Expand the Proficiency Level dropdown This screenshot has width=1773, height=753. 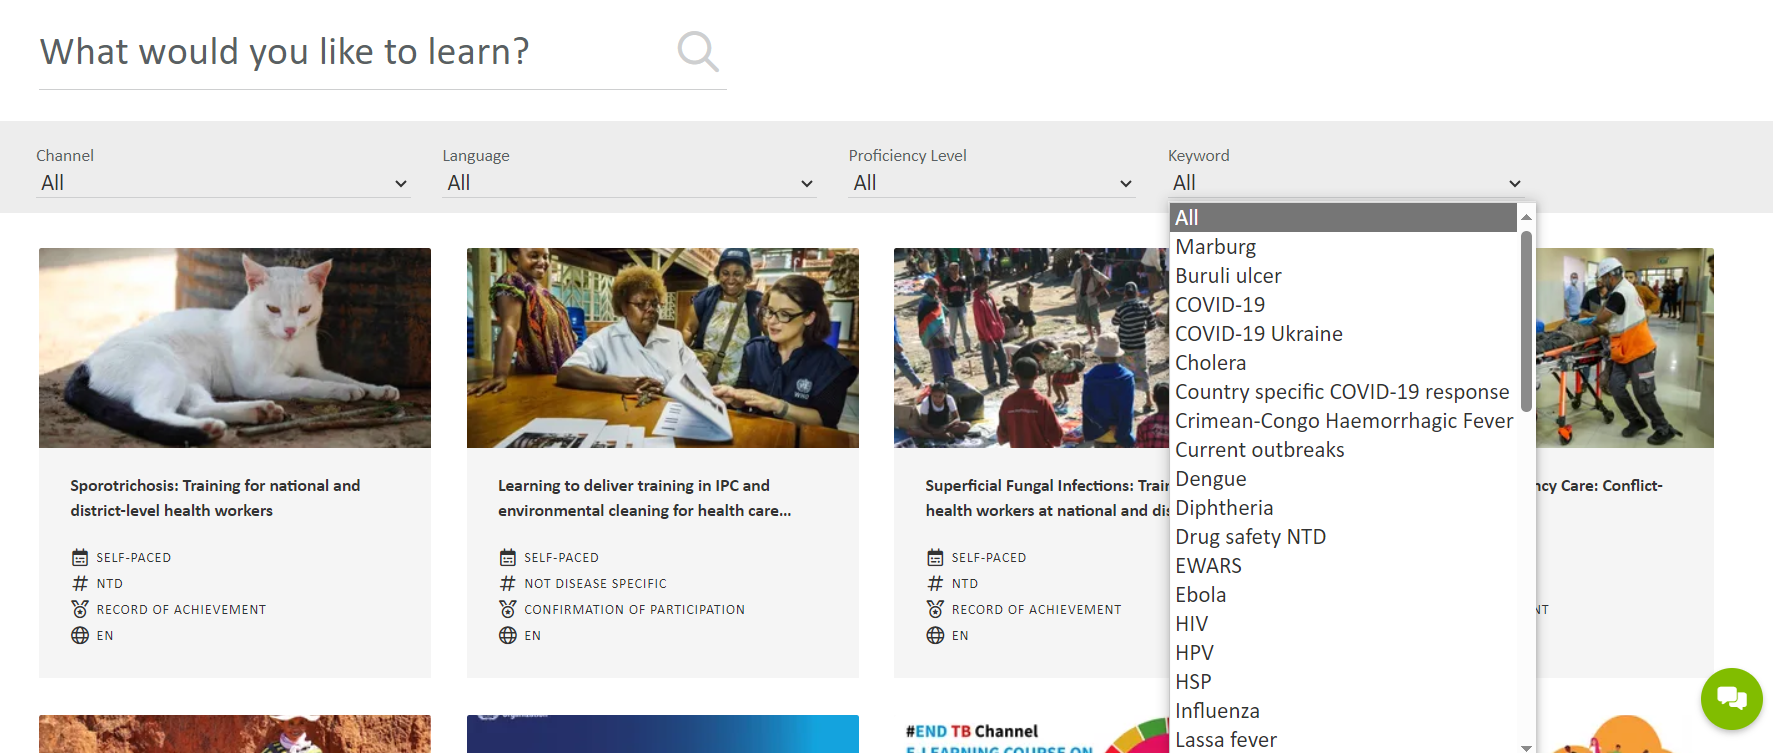coord(992,183)
